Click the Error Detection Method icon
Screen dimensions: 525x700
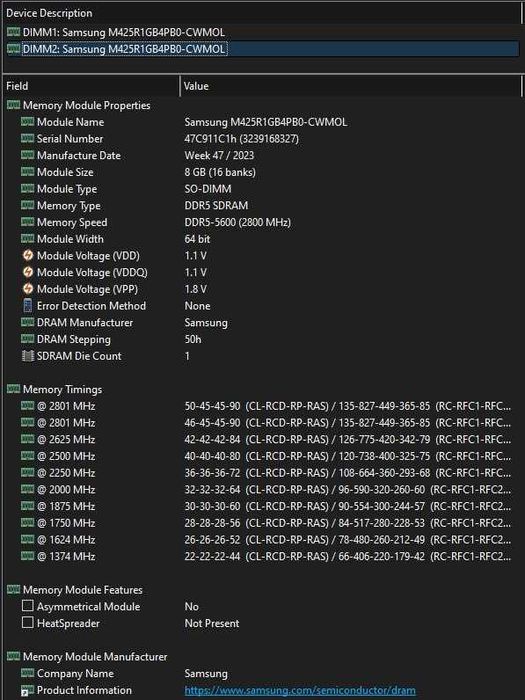tap(28, 305)
